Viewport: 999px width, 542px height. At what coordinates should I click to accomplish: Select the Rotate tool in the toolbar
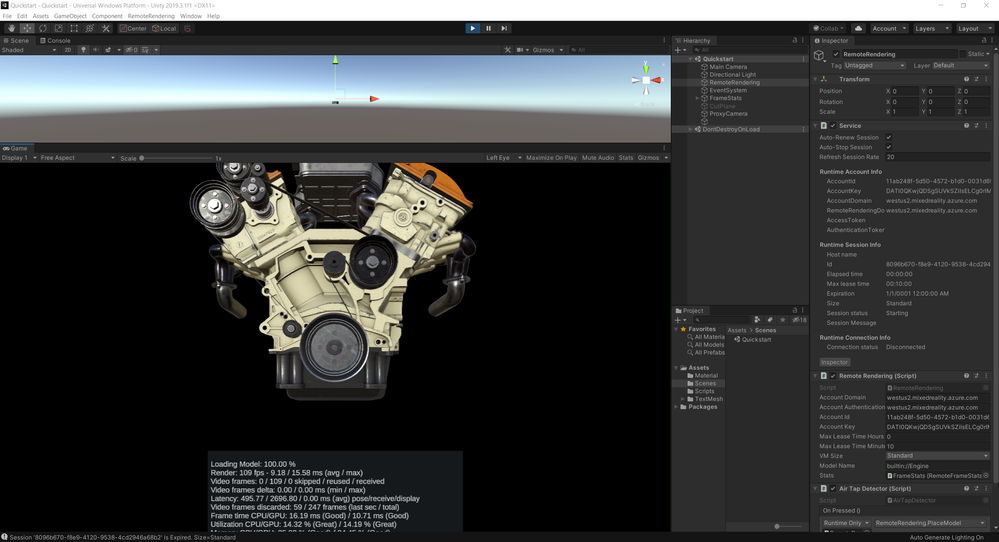(x=43, y=29)
